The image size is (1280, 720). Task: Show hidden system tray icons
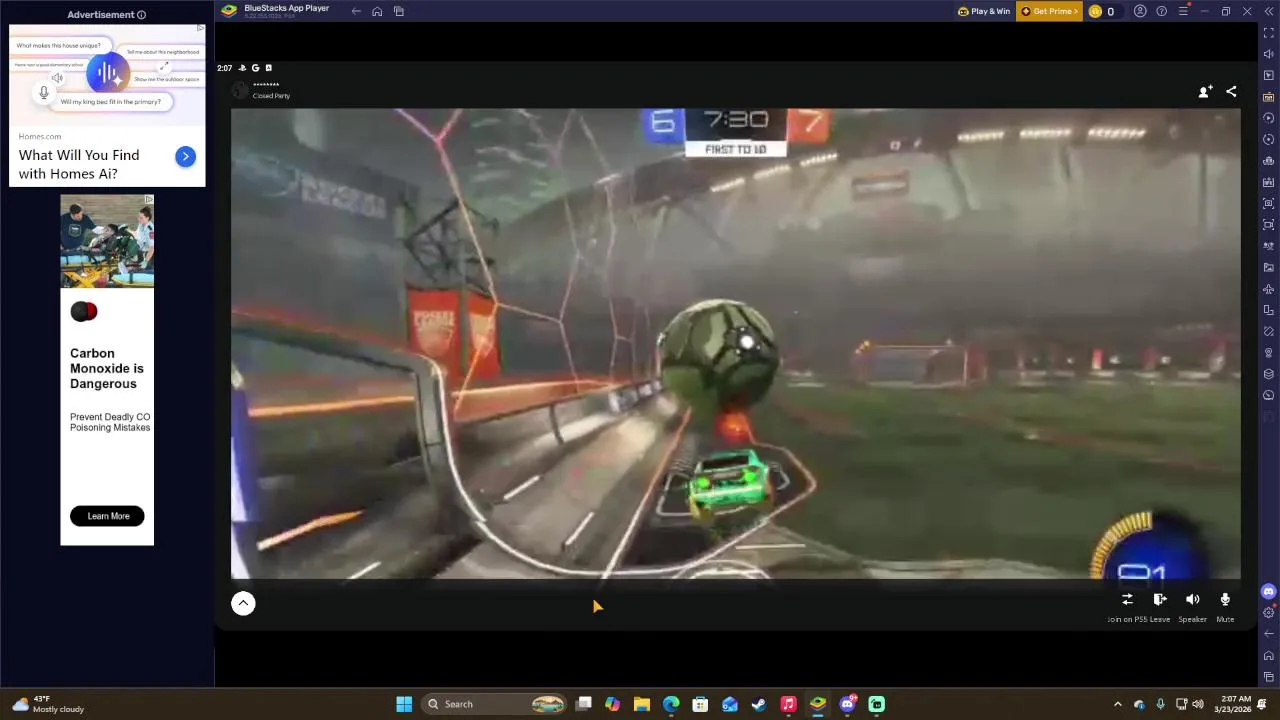(x=1117, y=704)
